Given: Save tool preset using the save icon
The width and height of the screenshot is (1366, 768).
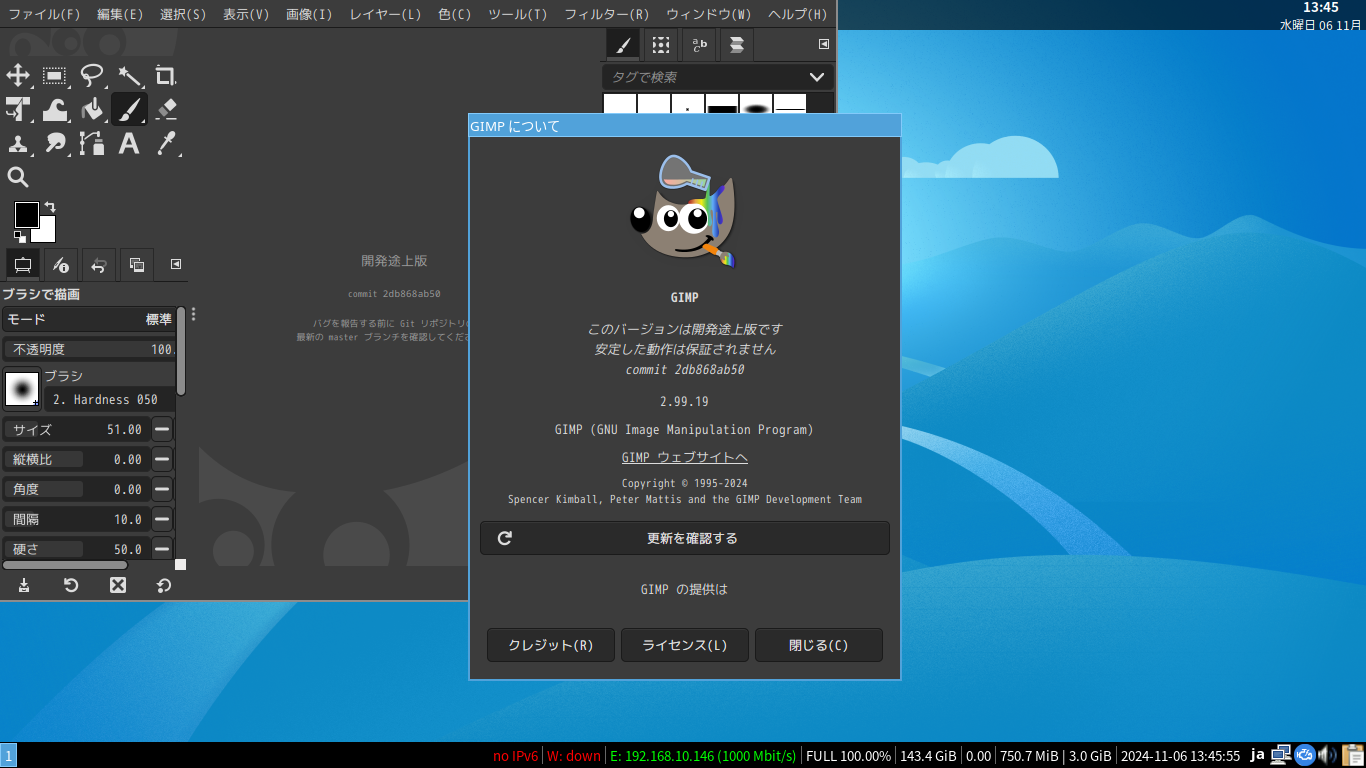Looking at the screenshot, I should [24, 585].
